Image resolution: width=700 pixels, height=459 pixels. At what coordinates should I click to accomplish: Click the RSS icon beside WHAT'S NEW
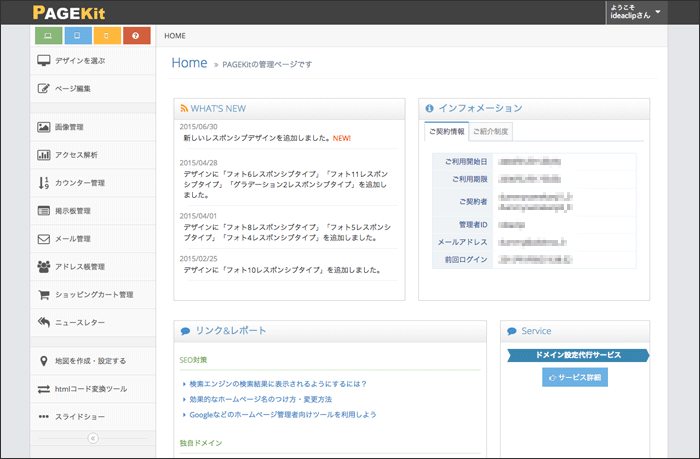(184, 108)
